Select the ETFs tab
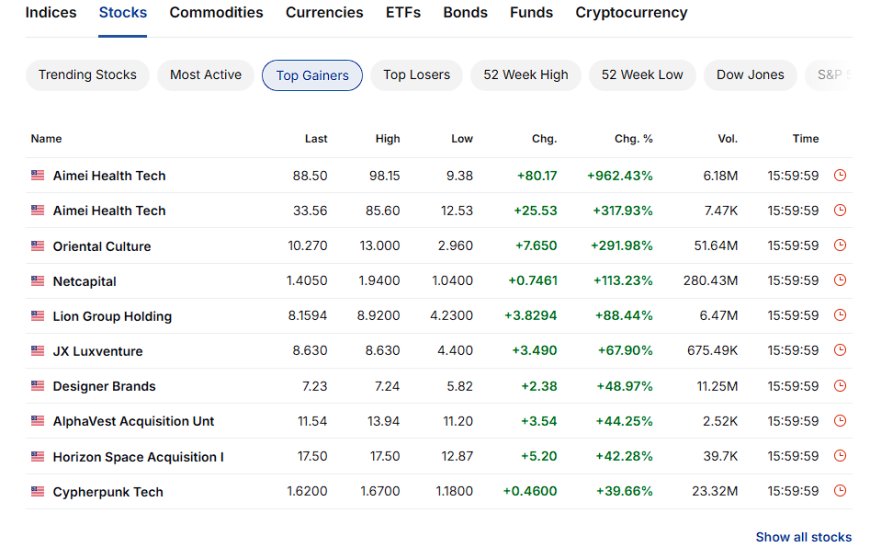This screenshot has width=870, height=559. [403, 12]
